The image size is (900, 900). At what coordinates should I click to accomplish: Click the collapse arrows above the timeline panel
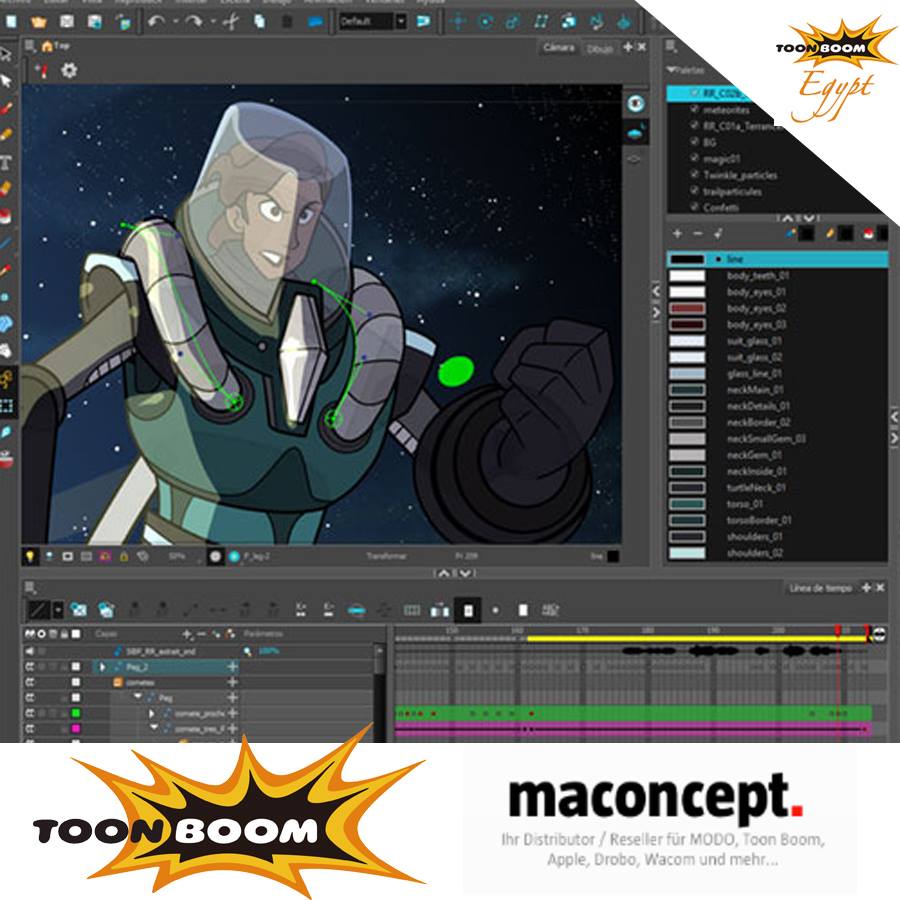(x=454, y=573)
